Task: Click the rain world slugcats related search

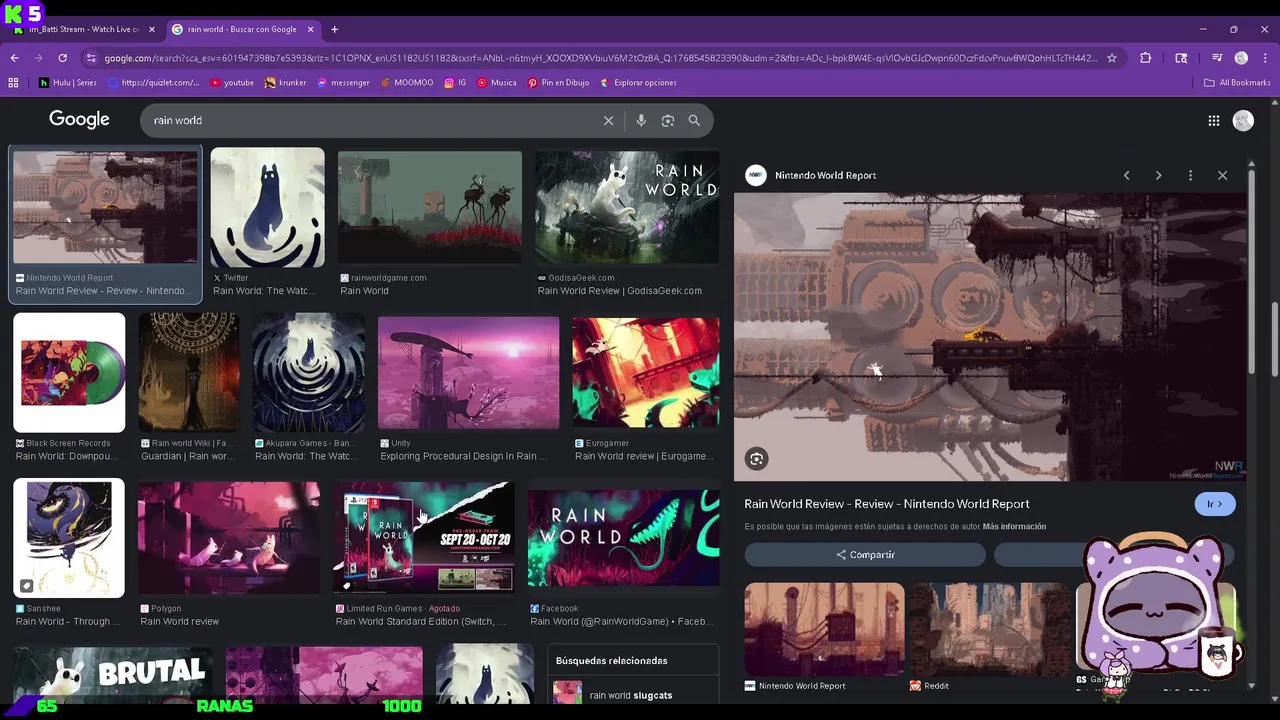Action: (633, 695)
